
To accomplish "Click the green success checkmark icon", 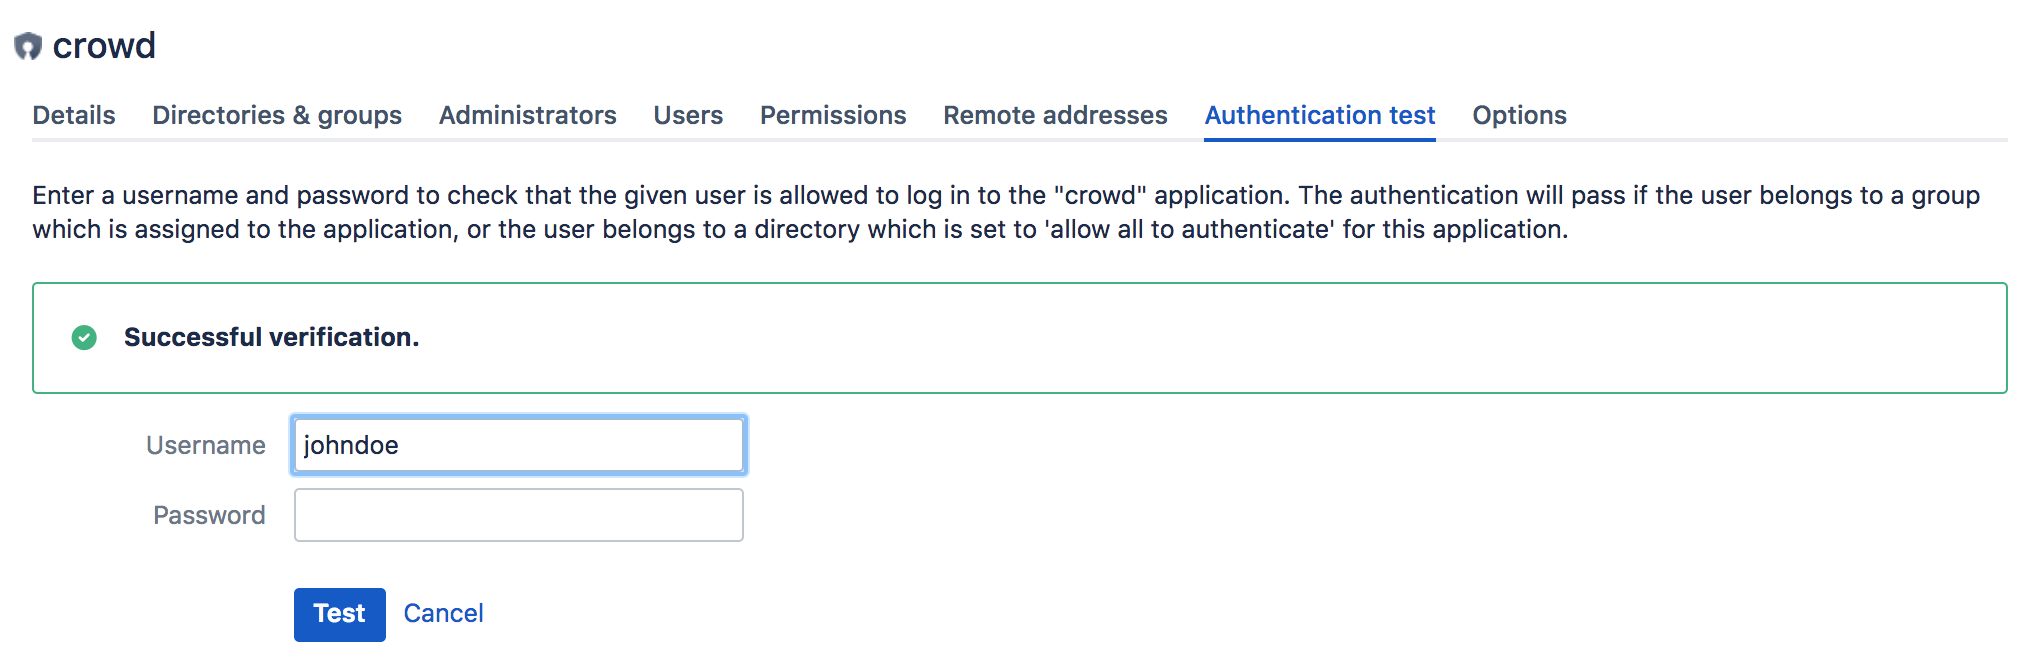I will point(84,338).
